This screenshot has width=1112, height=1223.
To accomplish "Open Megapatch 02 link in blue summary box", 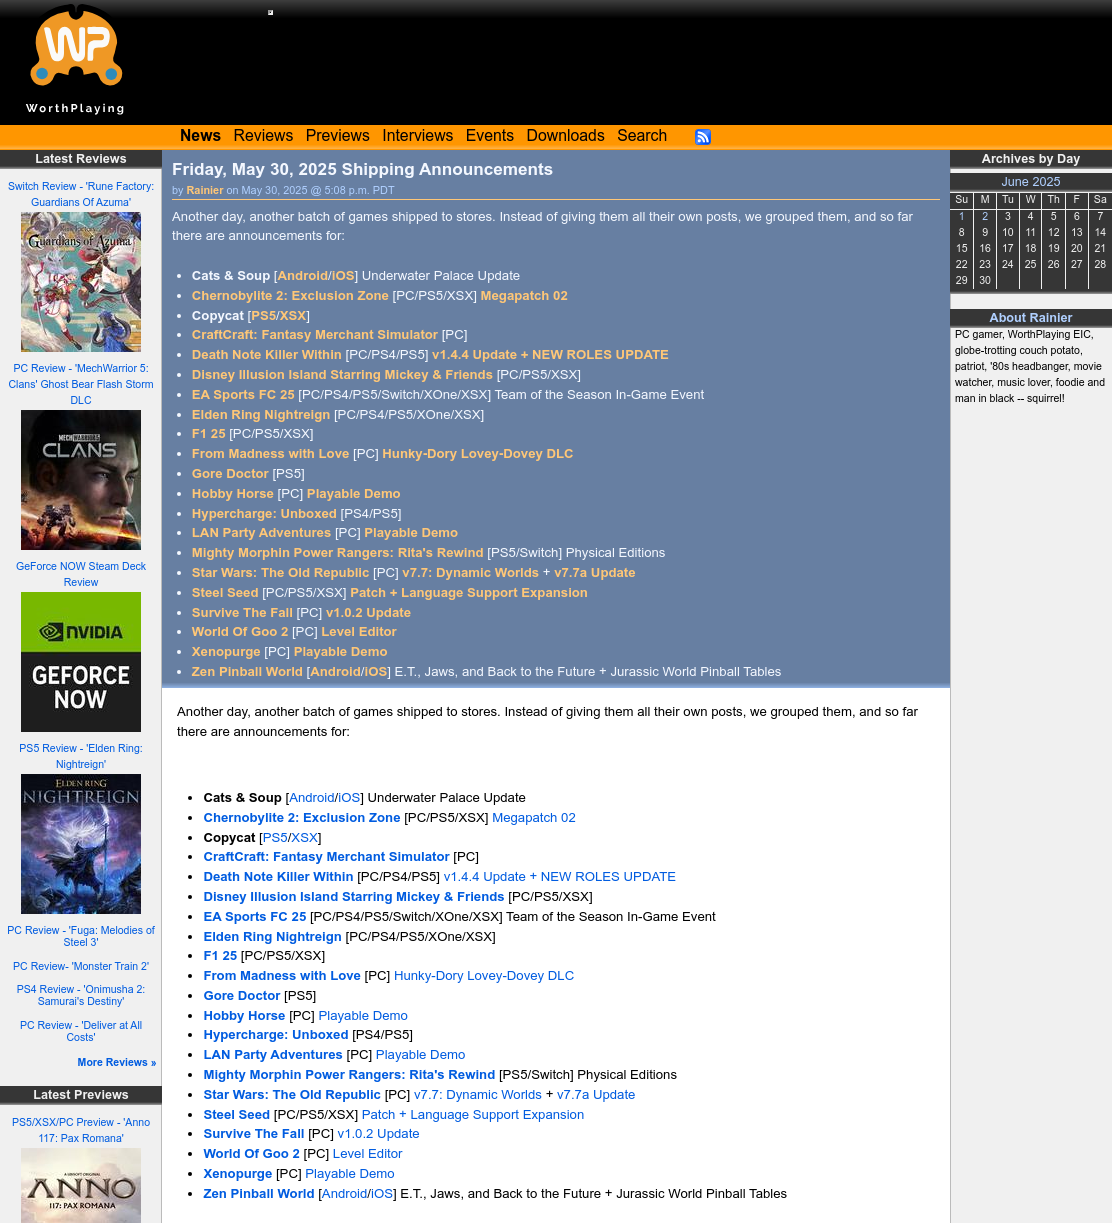I will pyautogui.click(x=524, y=296).
